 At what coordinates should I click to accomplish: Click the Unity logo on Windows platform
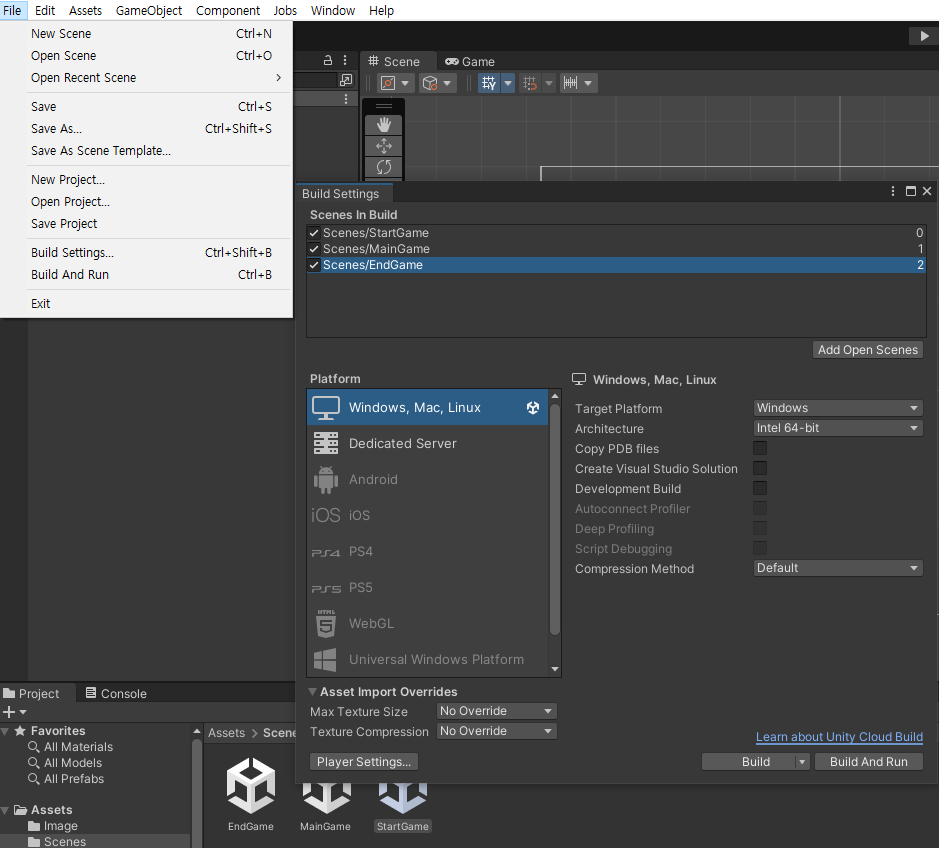[533, 408]
